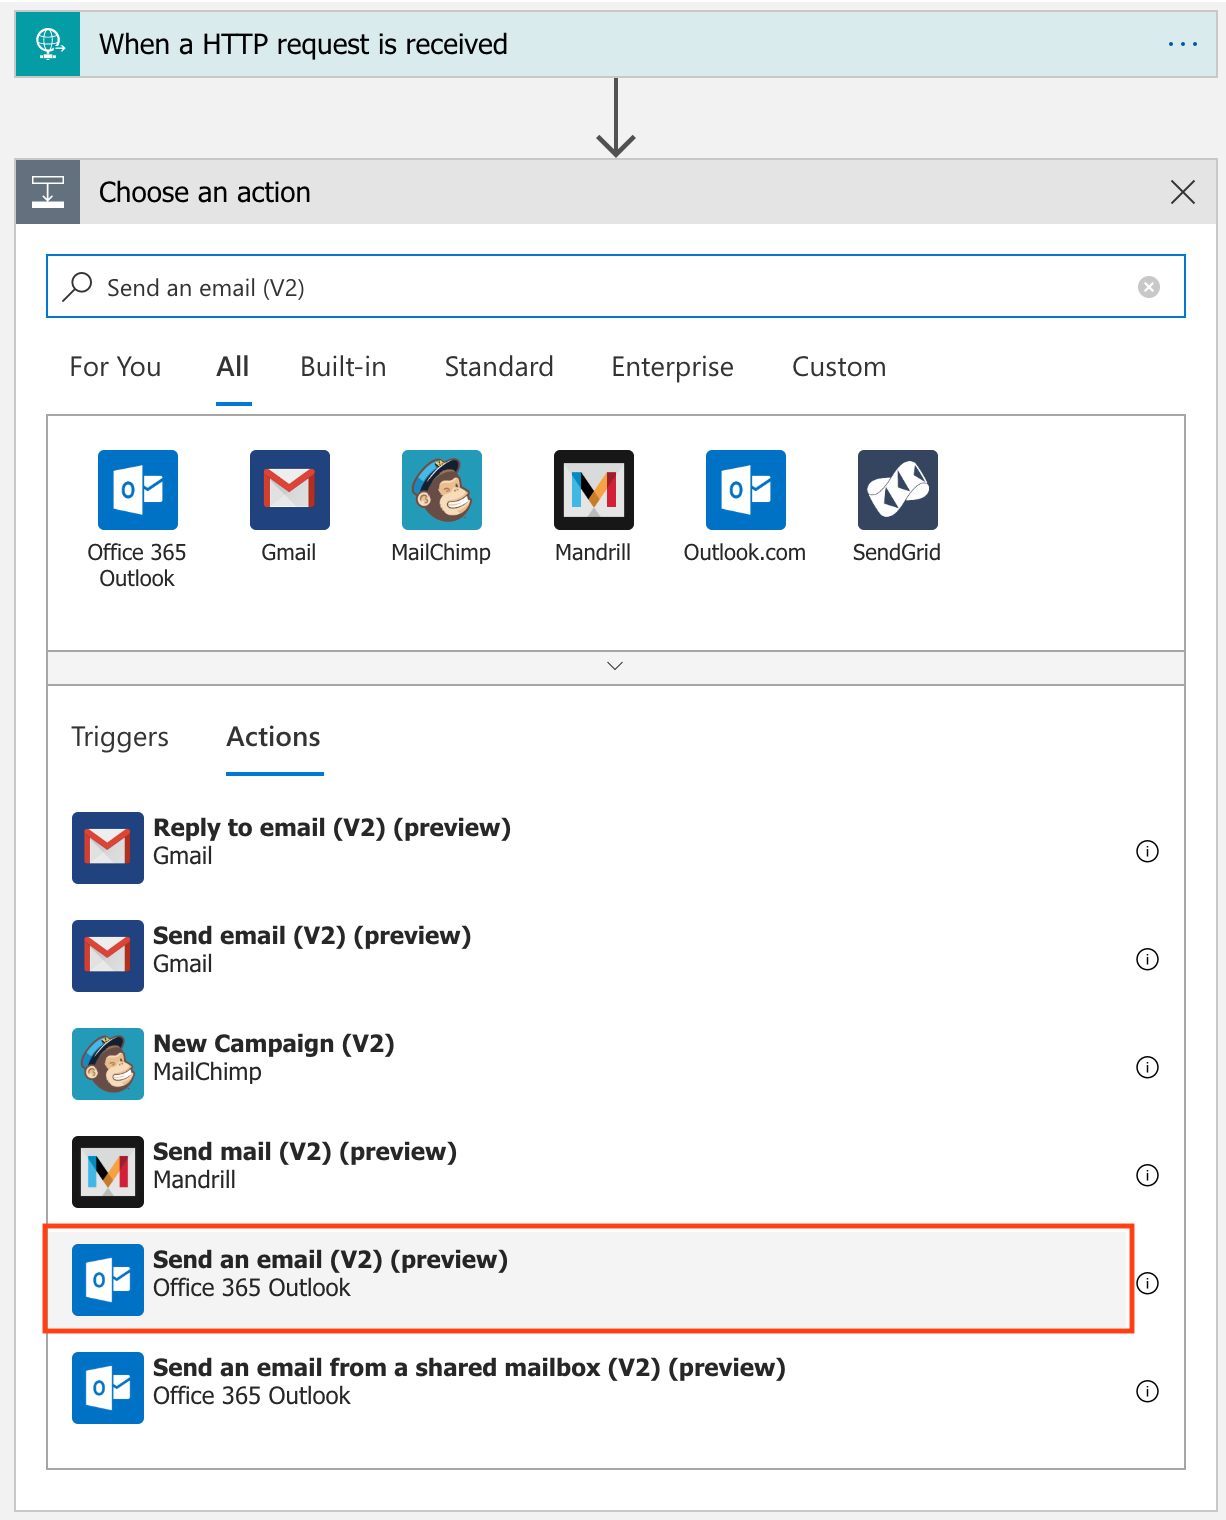The width and height of the screenshot is (1226, 1520).
Task: Choose Send email (V2) Gmail action
Action: pyautogui.click(x=600, y=956)
